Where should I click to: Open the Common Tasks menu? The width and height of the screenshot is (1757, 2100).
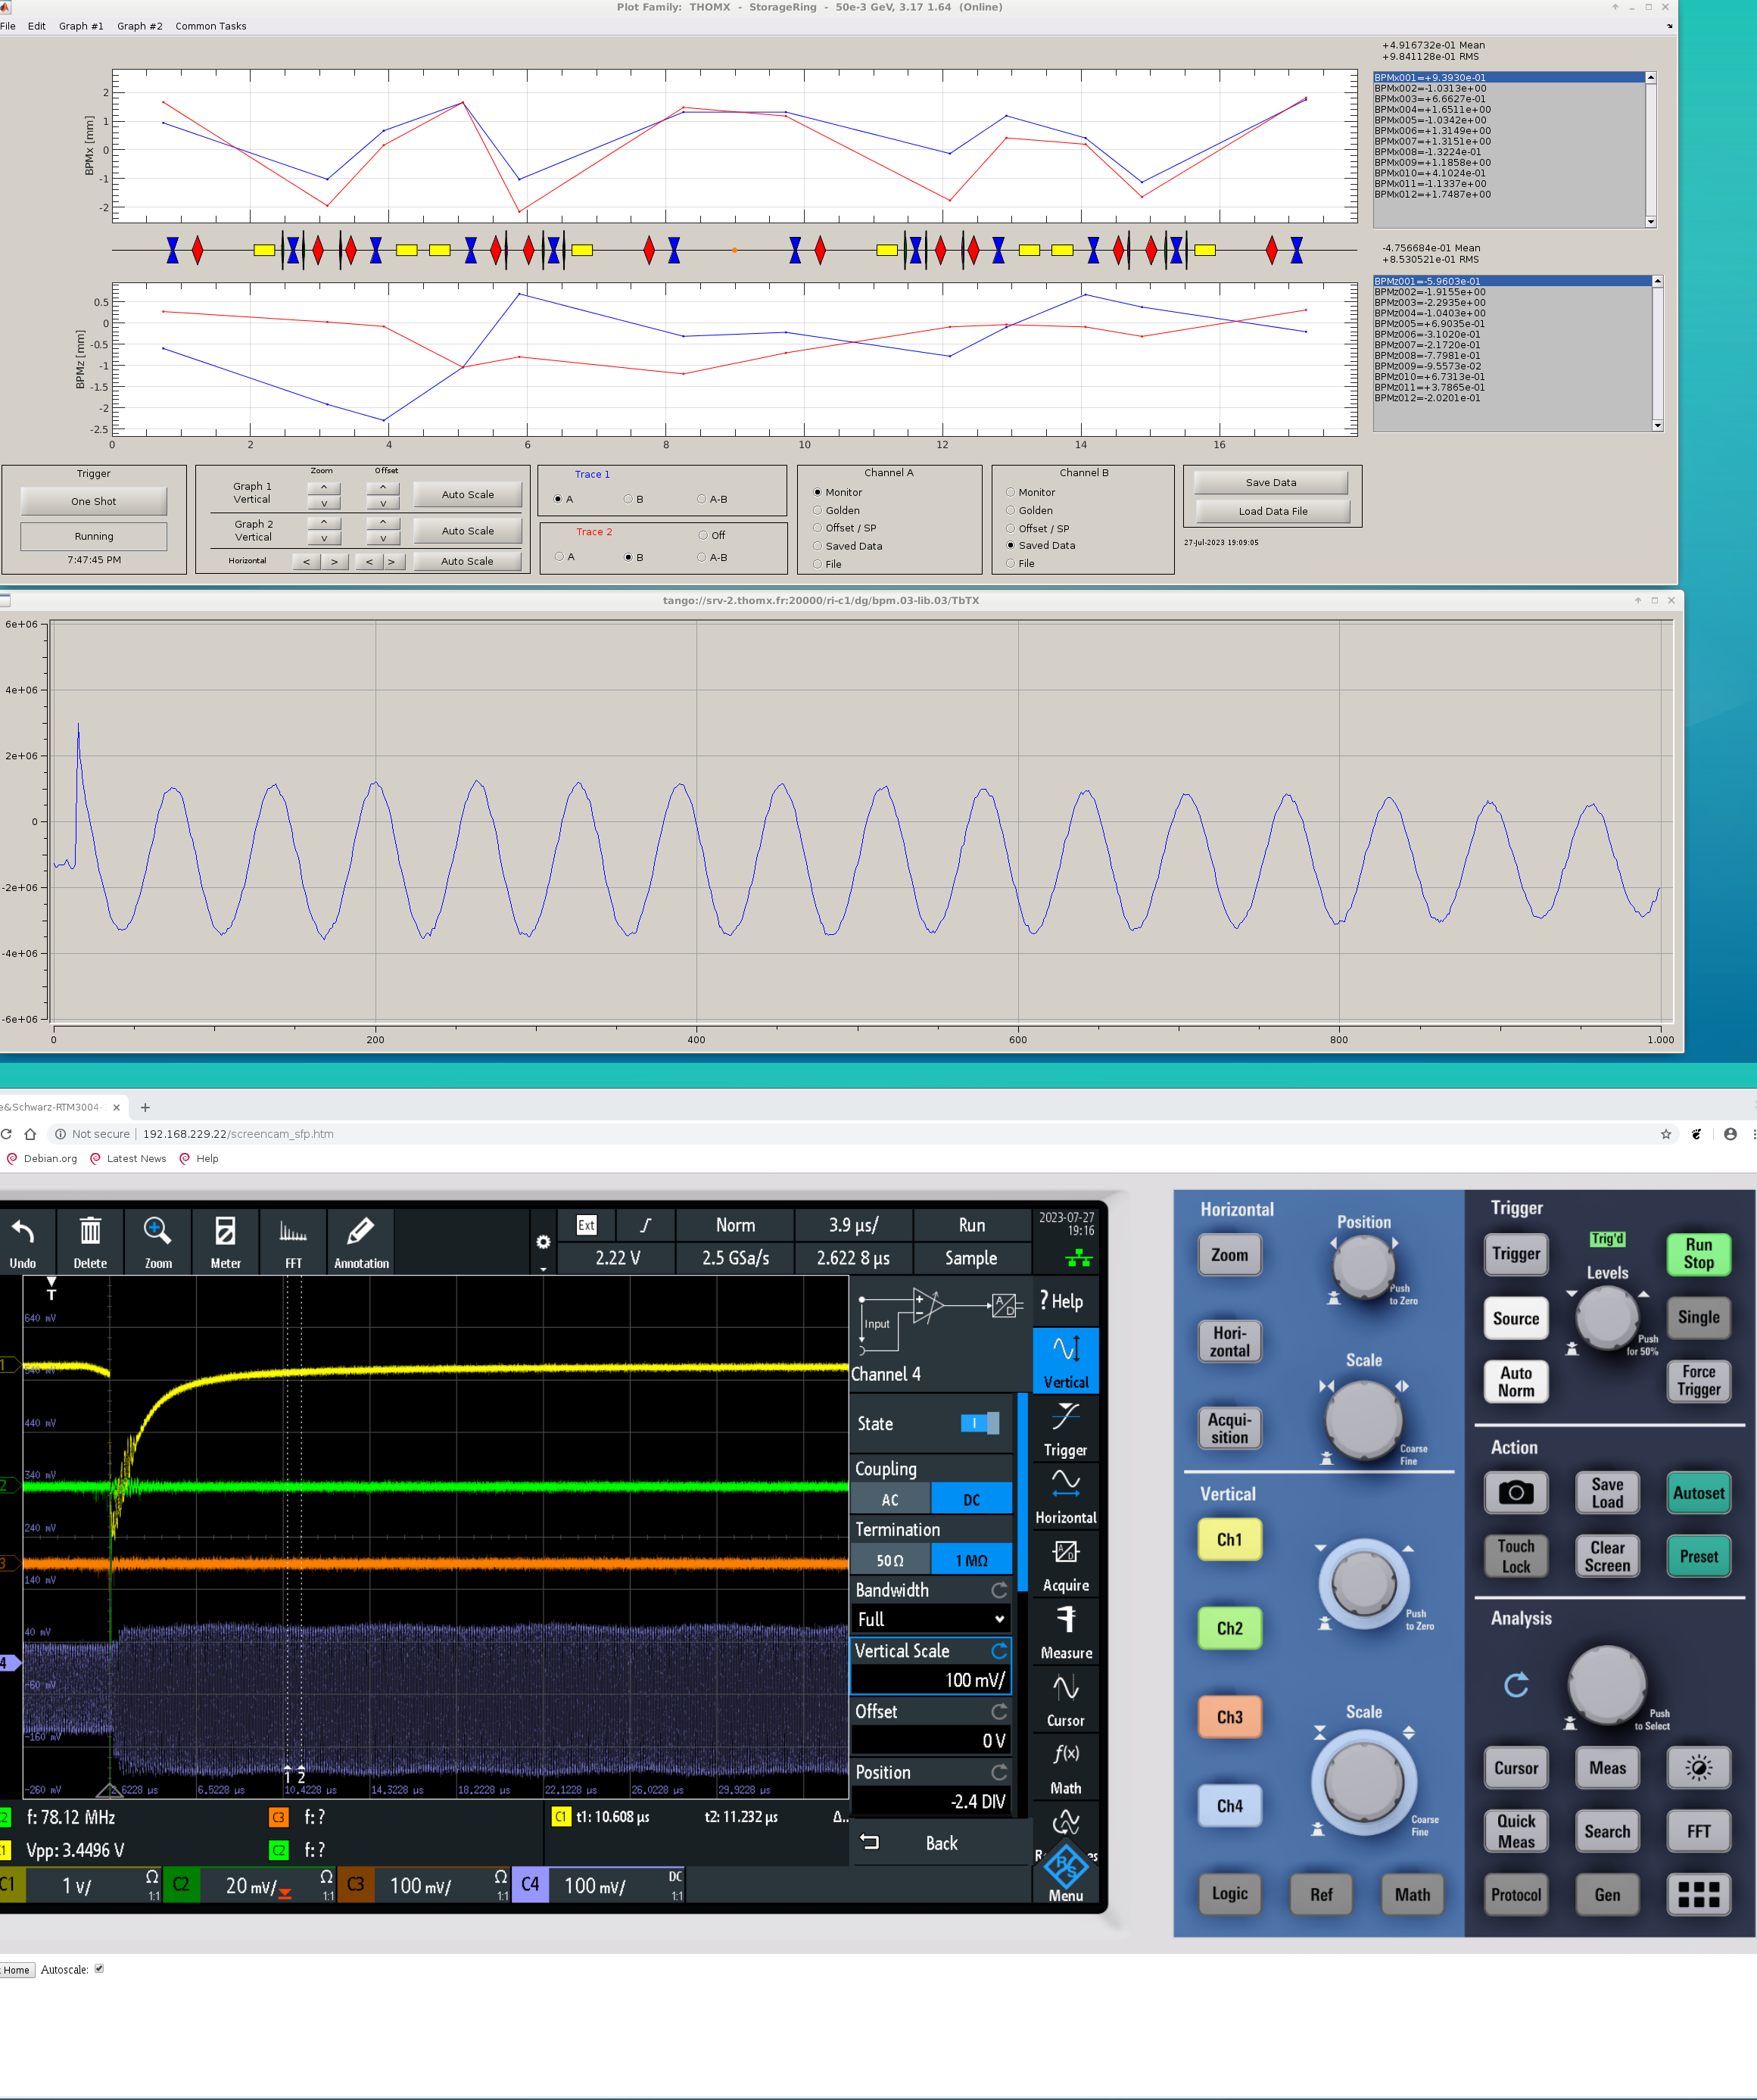point(210,26)
